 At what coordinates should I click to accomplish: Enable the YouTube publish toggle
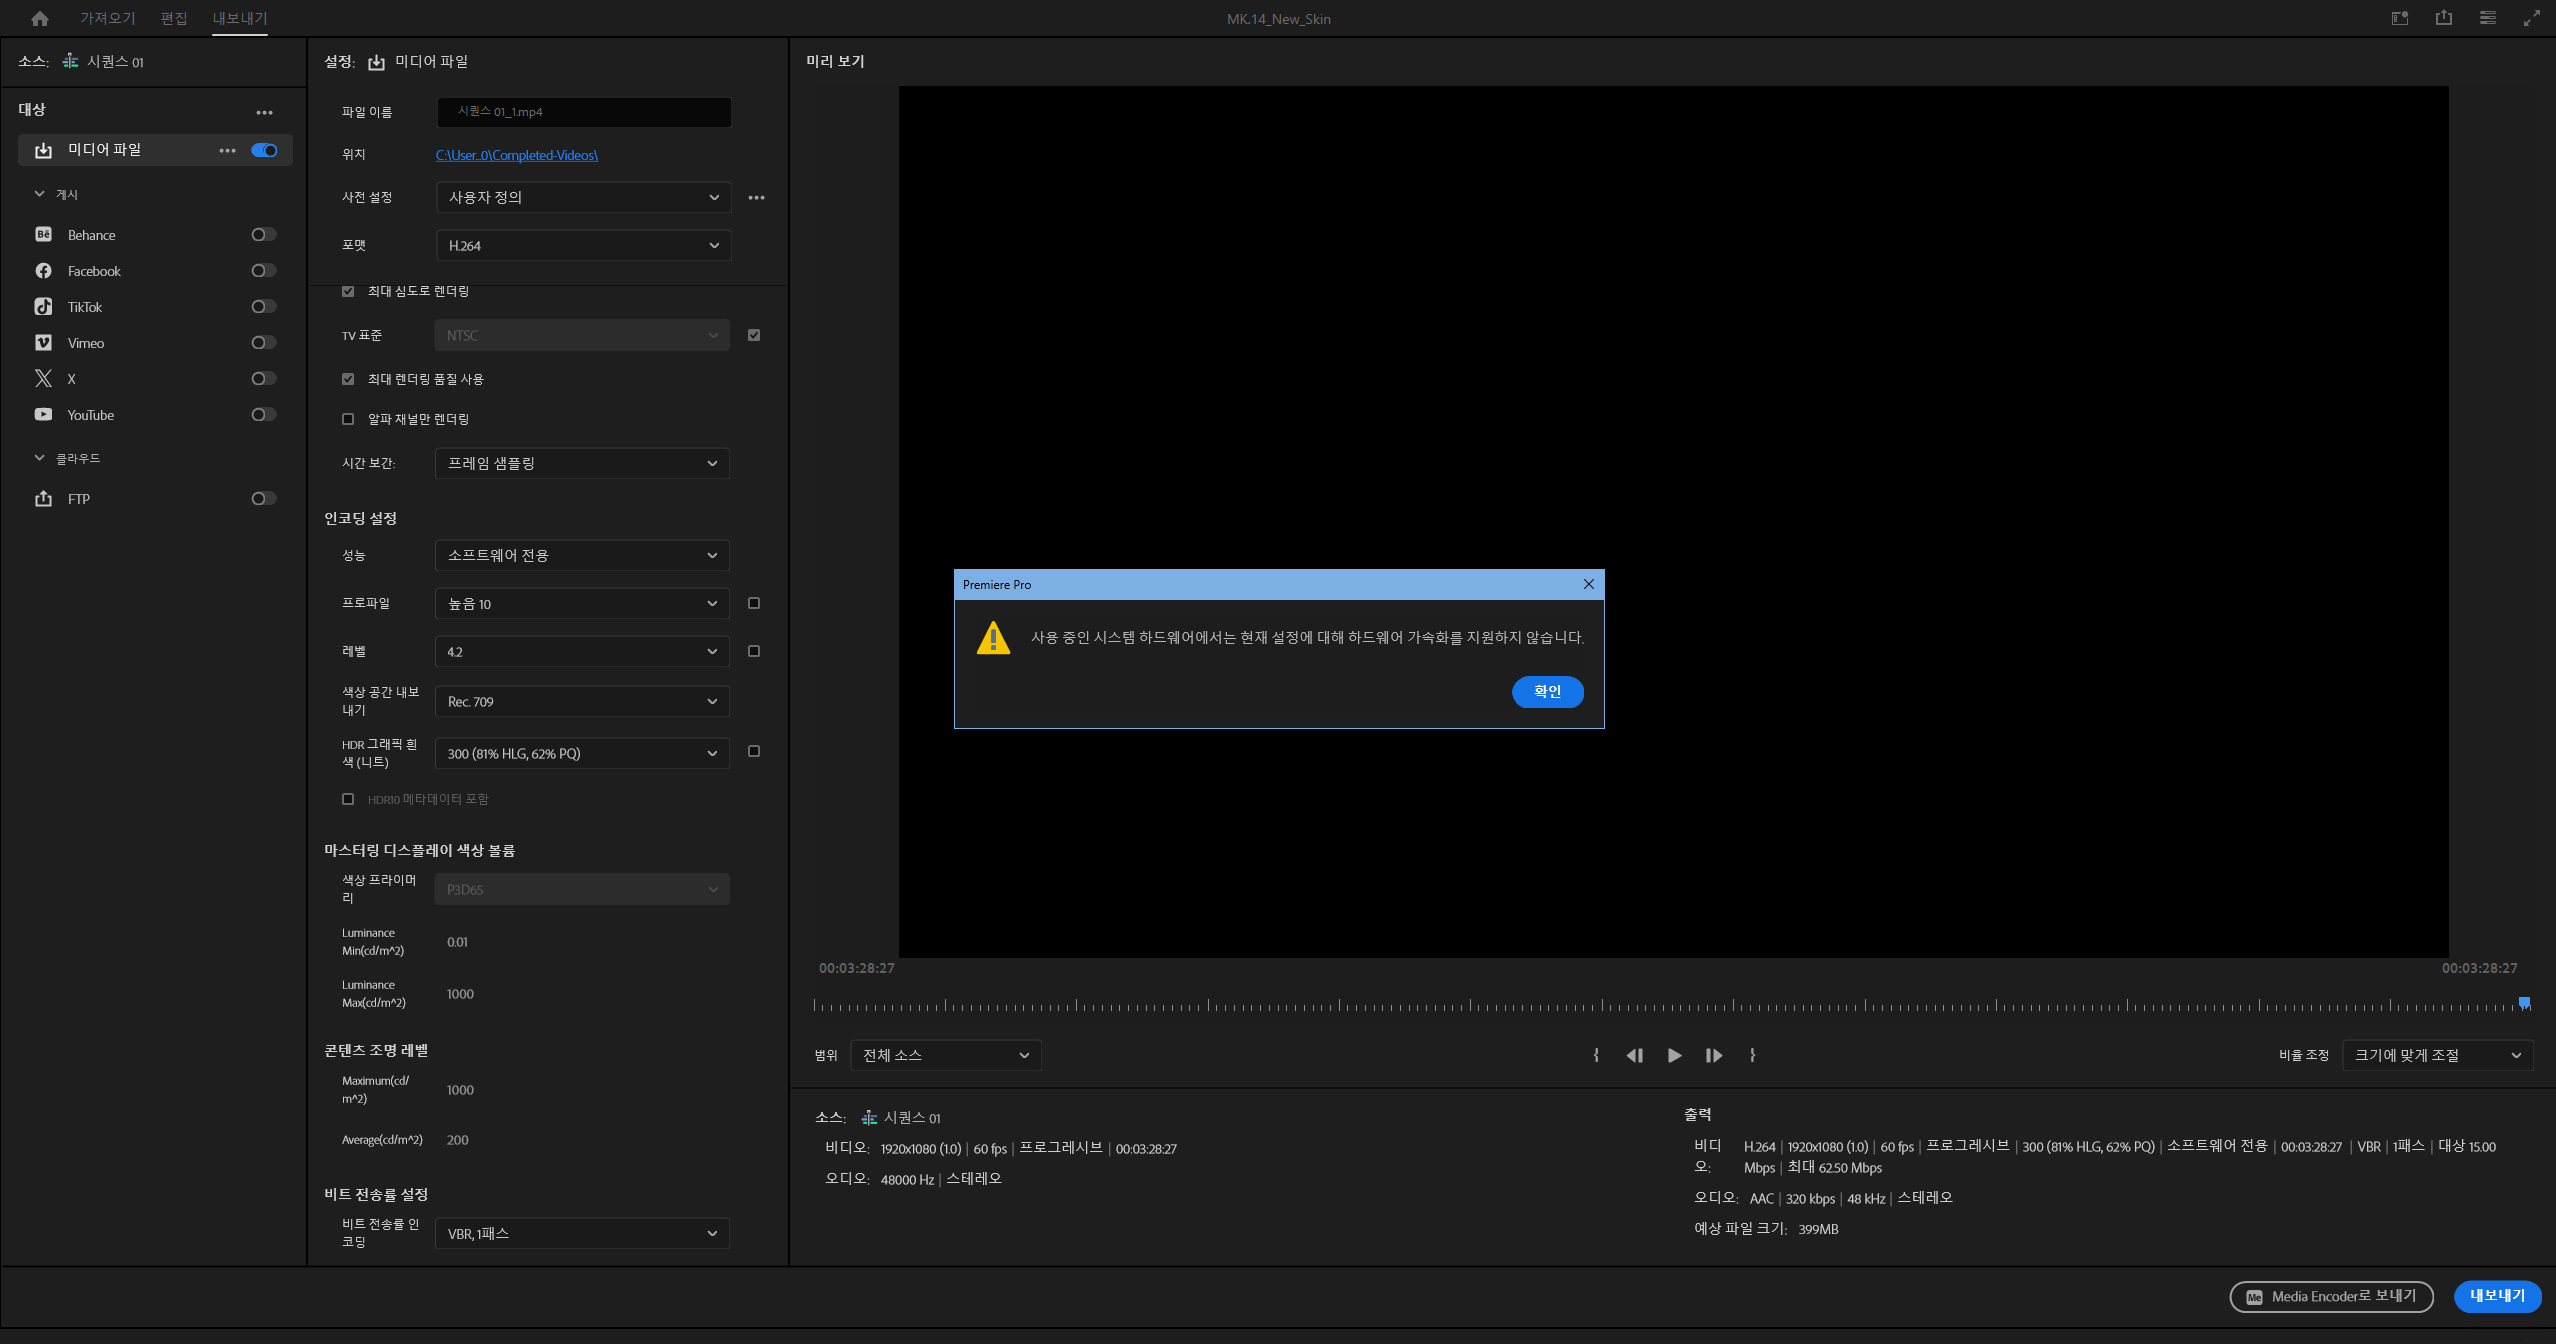[x=263, y=414]
